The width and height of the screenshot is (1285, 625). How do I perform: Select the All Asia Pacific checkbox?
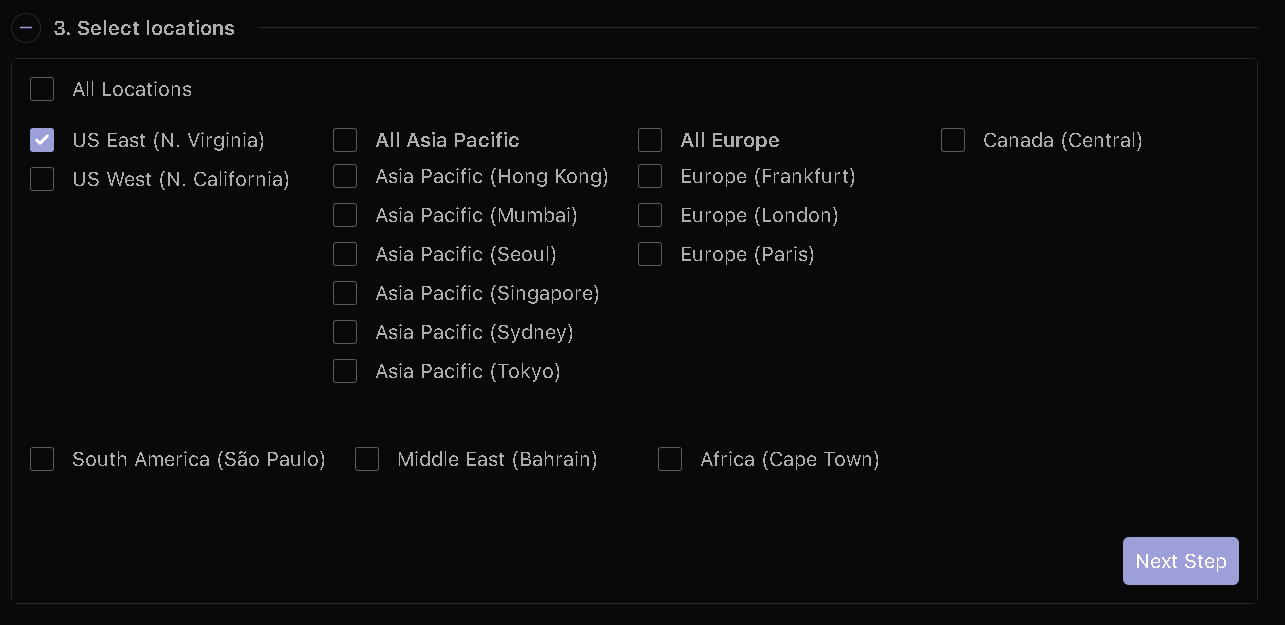345,140
